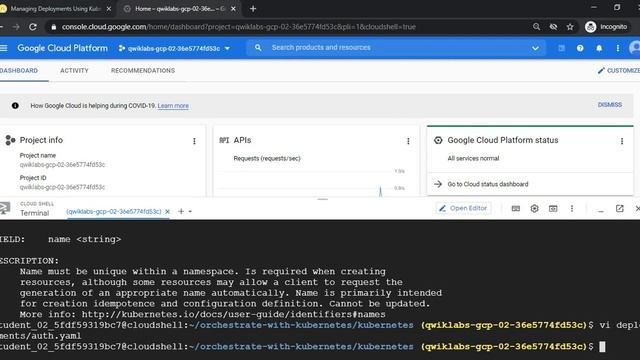Click the Google Cloud Platform logo
640x360 pixels.
62,48
